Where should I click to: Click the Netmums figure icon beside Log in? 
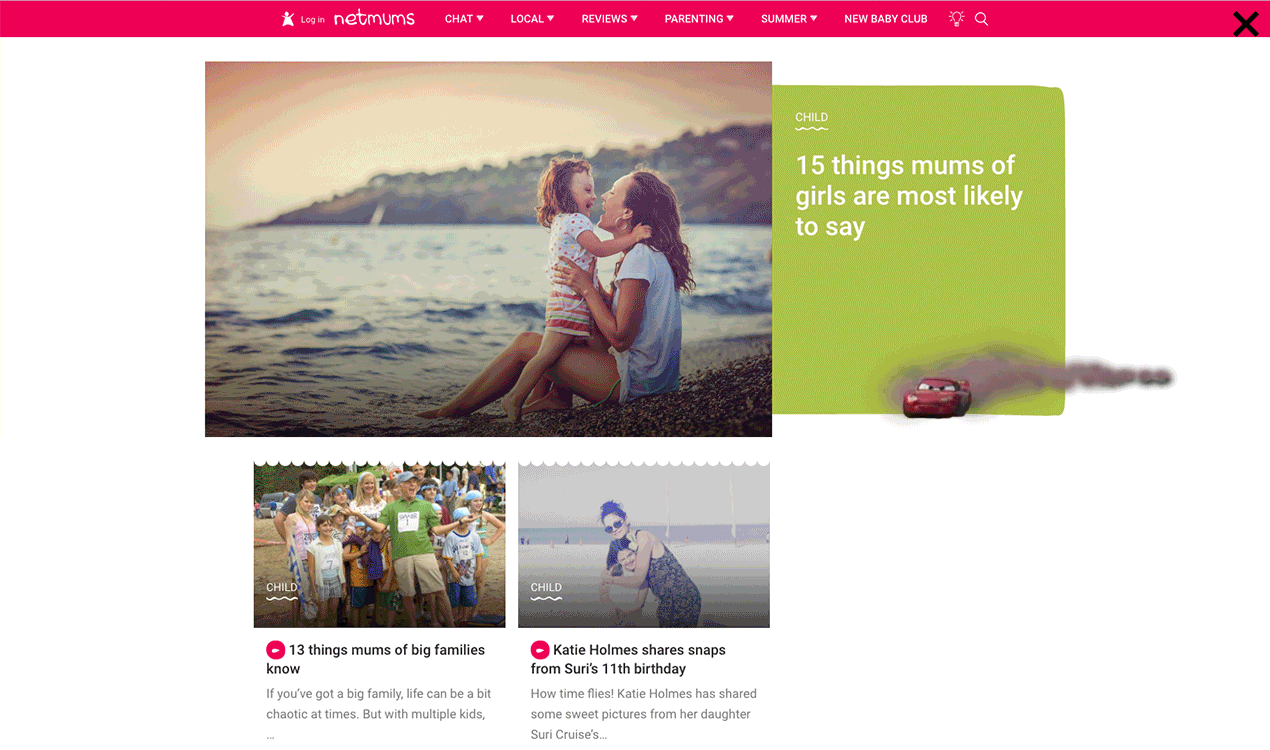tap(288, 19)
